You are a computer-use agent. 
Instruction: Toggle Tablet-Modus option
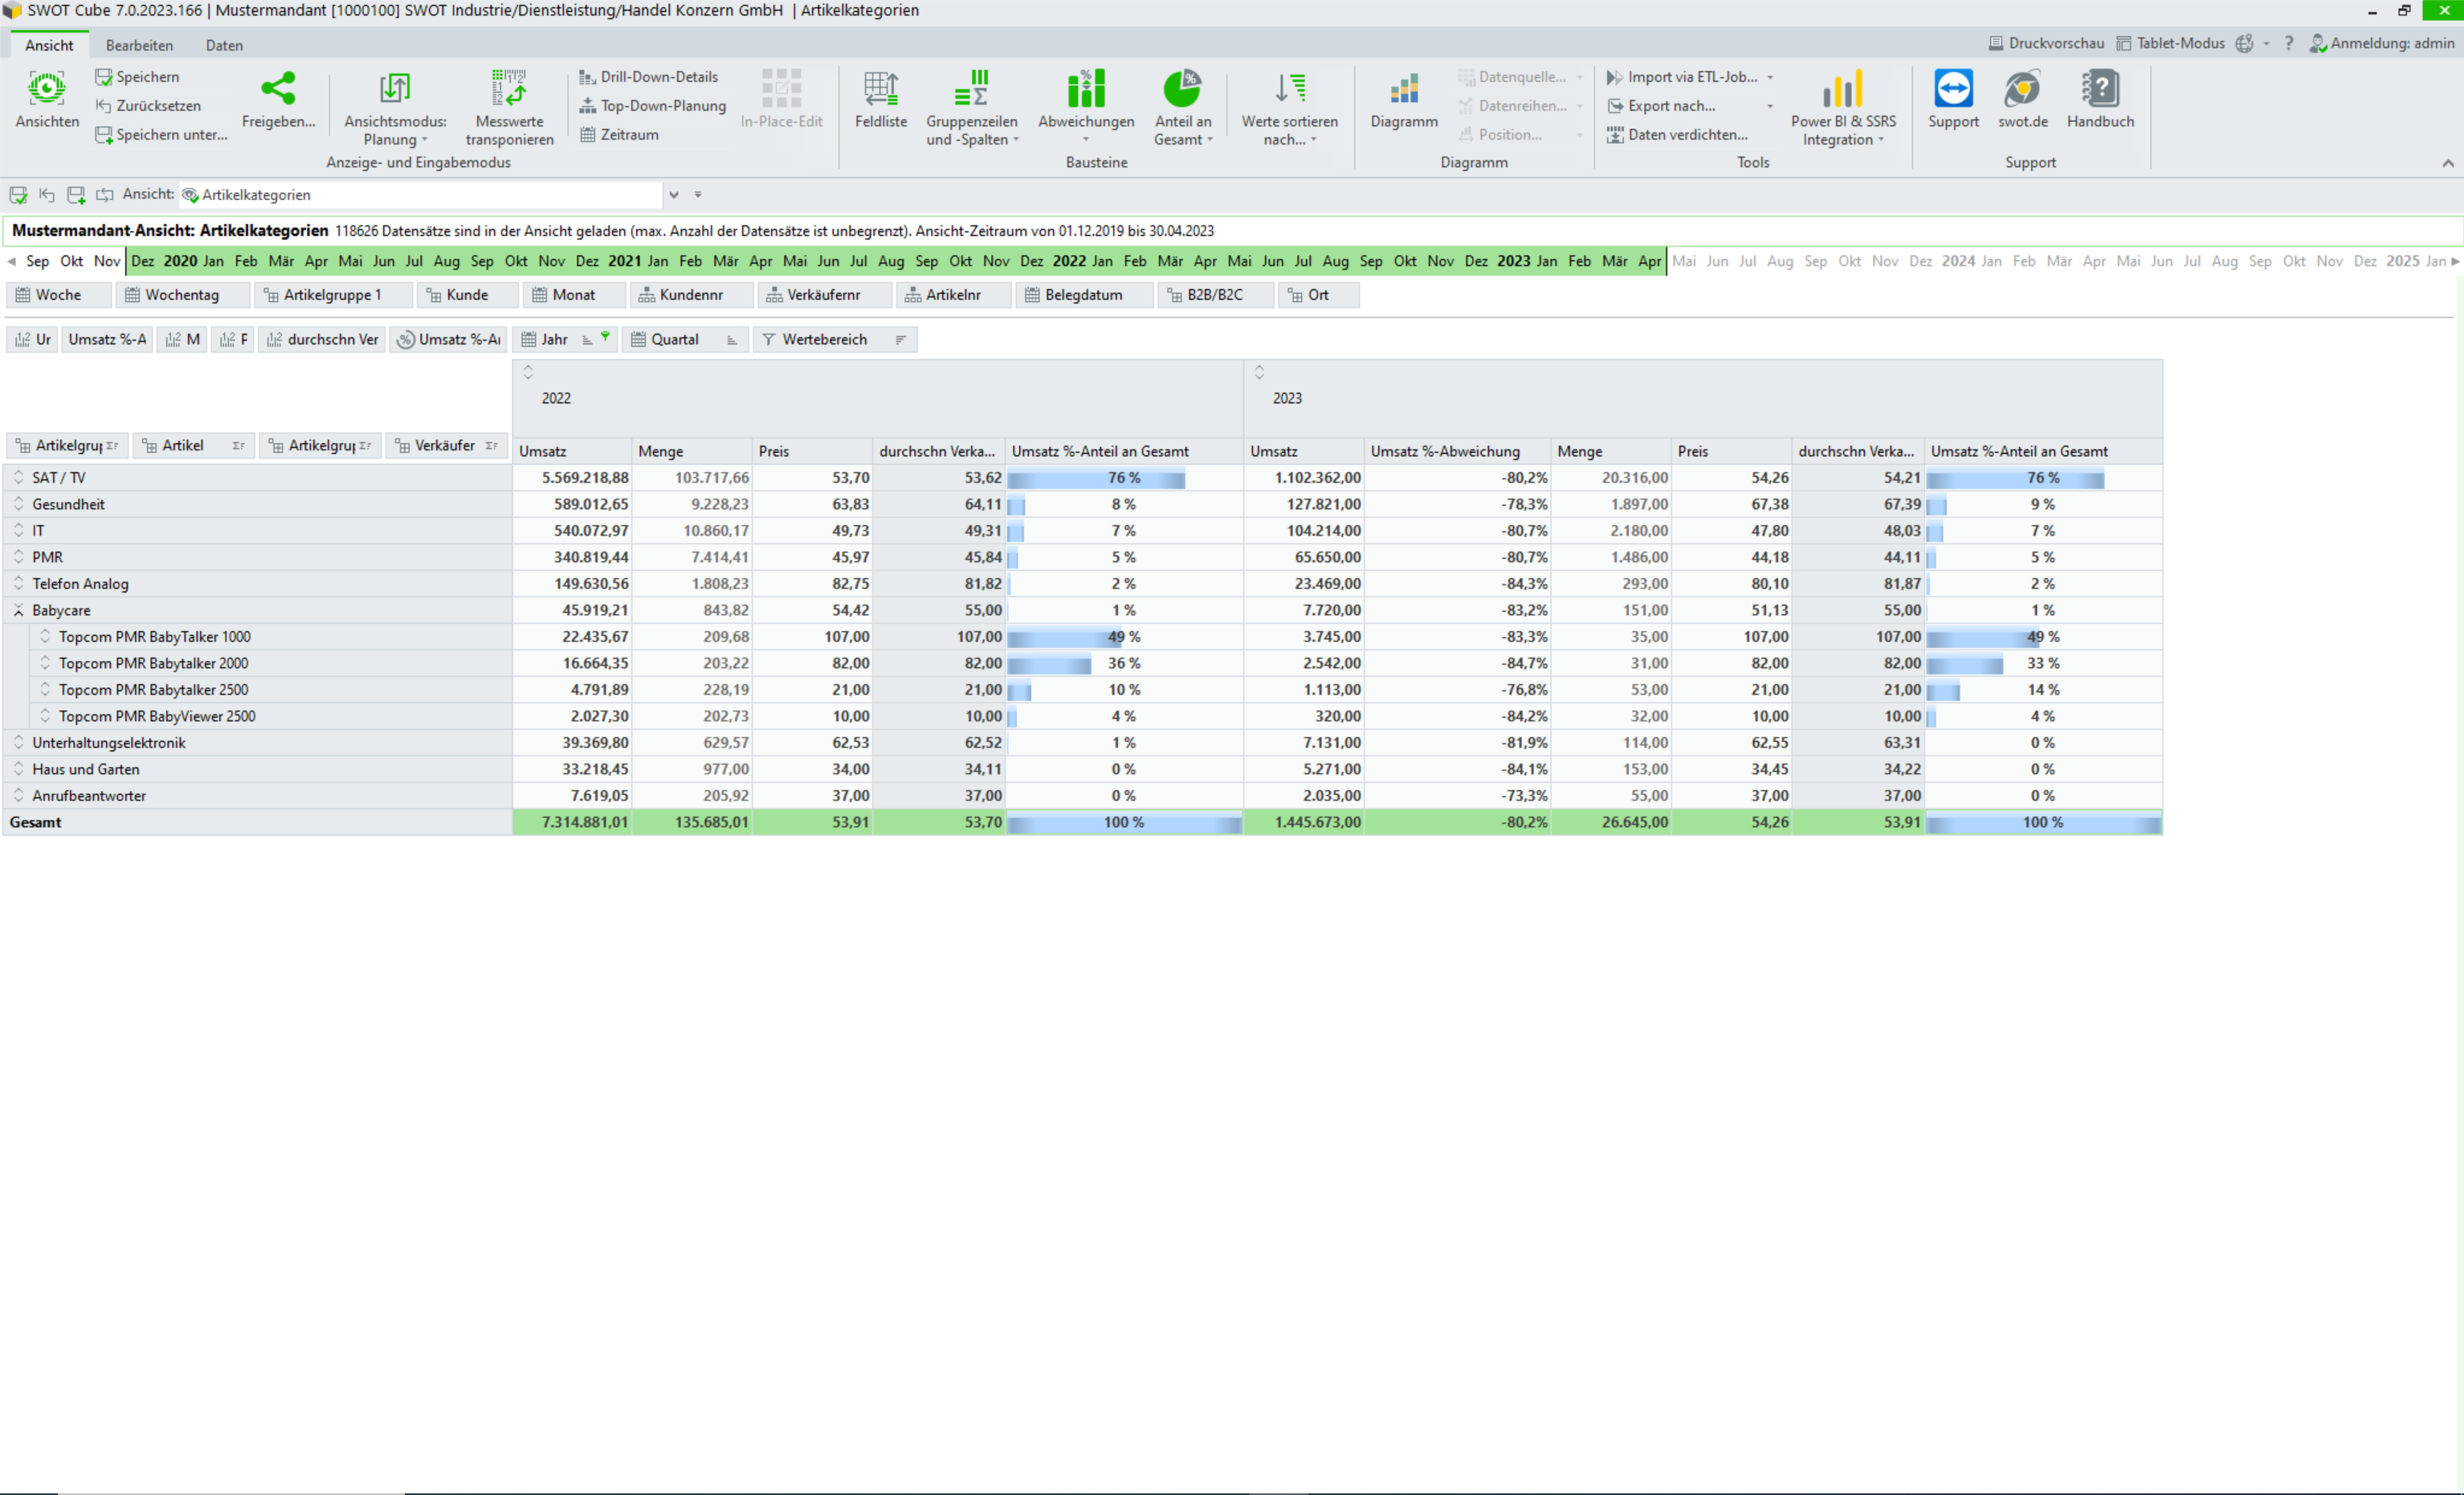click(x=2169, y=43)
